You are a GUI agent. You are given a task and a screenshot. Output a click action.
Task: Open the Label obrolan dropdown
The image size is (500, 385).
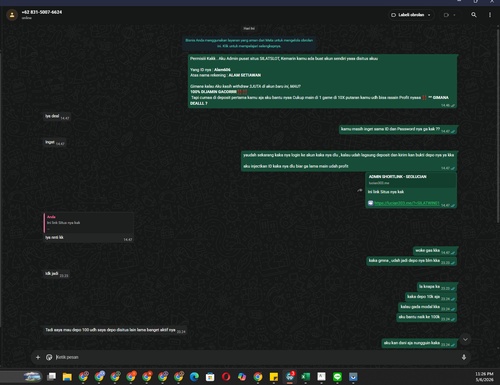pos(411,15)
